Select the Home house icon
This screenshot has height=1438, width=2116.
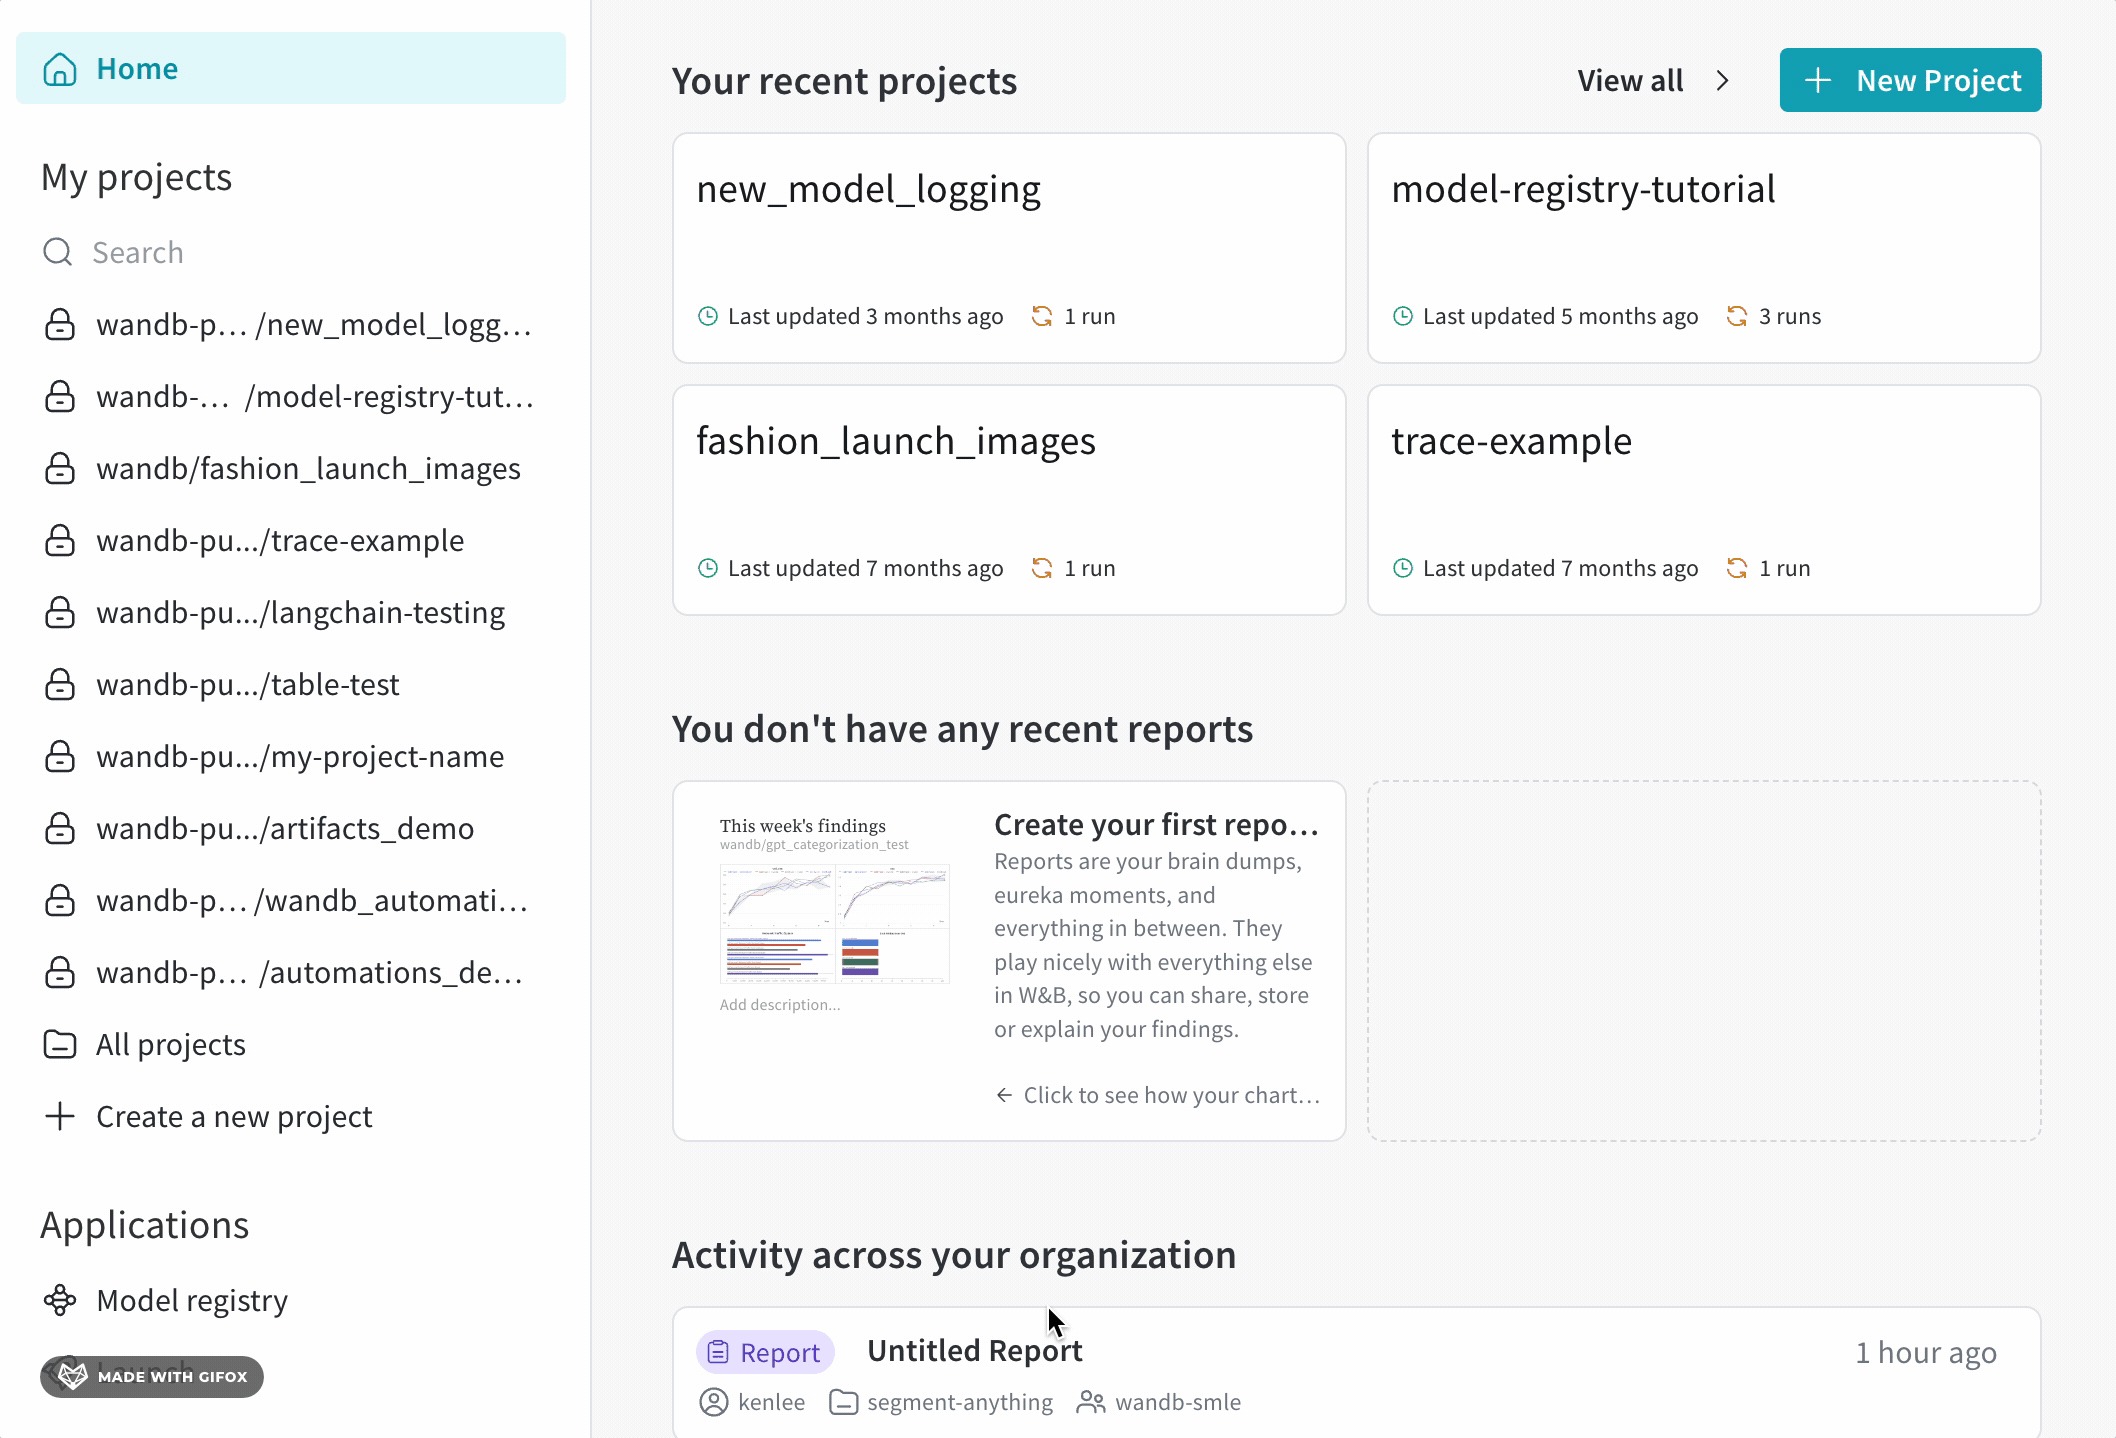pos(60,68)
